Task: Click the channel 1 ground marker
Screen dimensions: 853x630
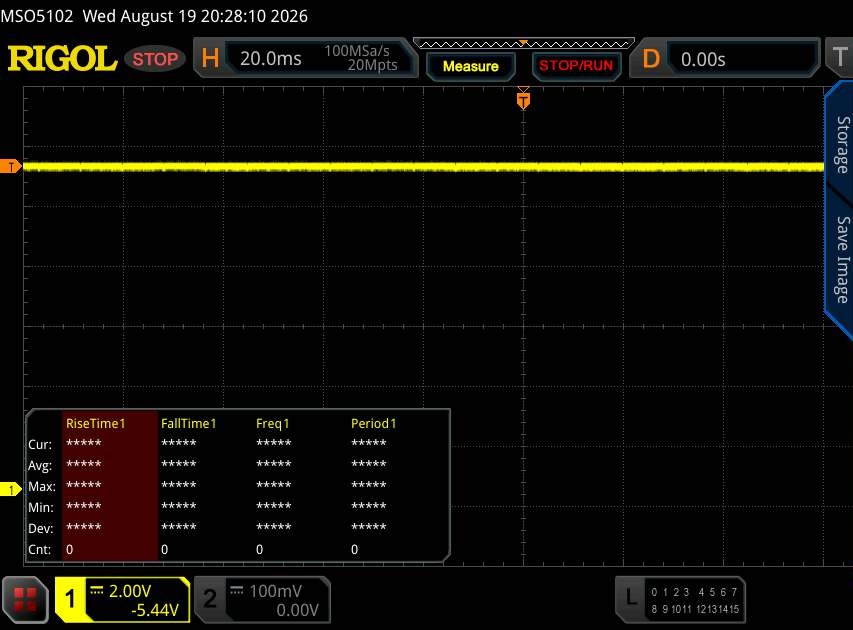Action: click(x=10, y=490)
